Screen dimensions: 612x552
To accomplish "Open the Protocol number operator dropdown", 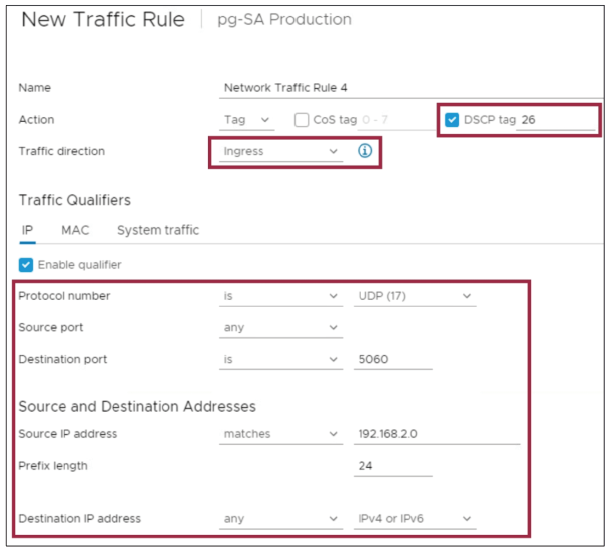I will (281, 297).
